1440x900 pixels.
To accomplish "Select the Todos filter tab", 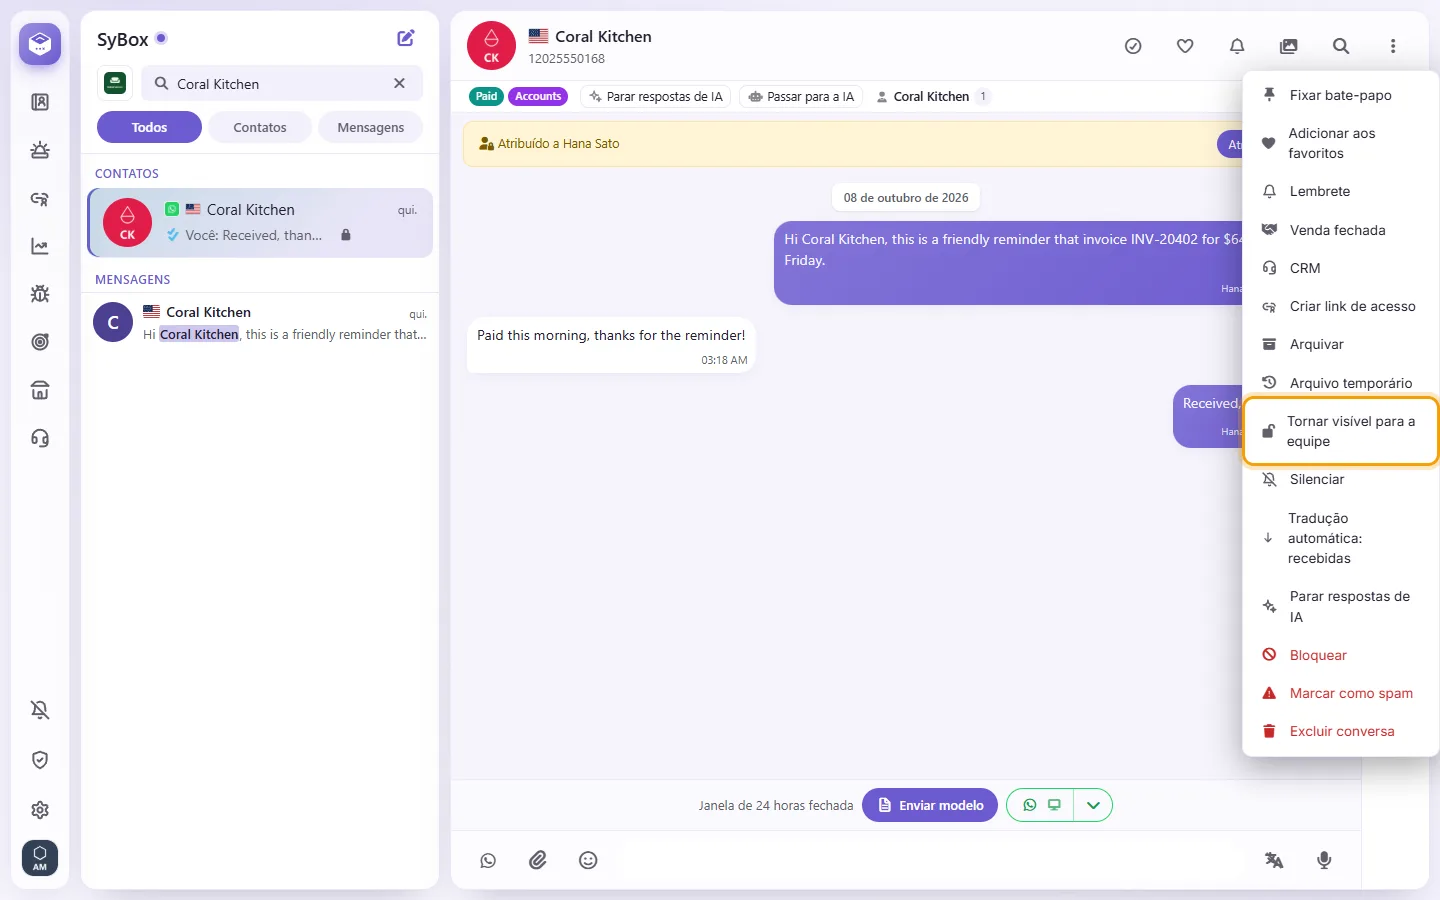I will (149, 127).
